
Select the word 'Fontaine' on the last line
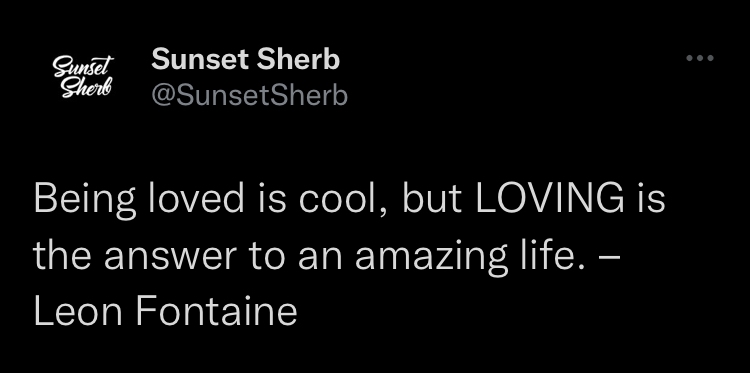216,311
